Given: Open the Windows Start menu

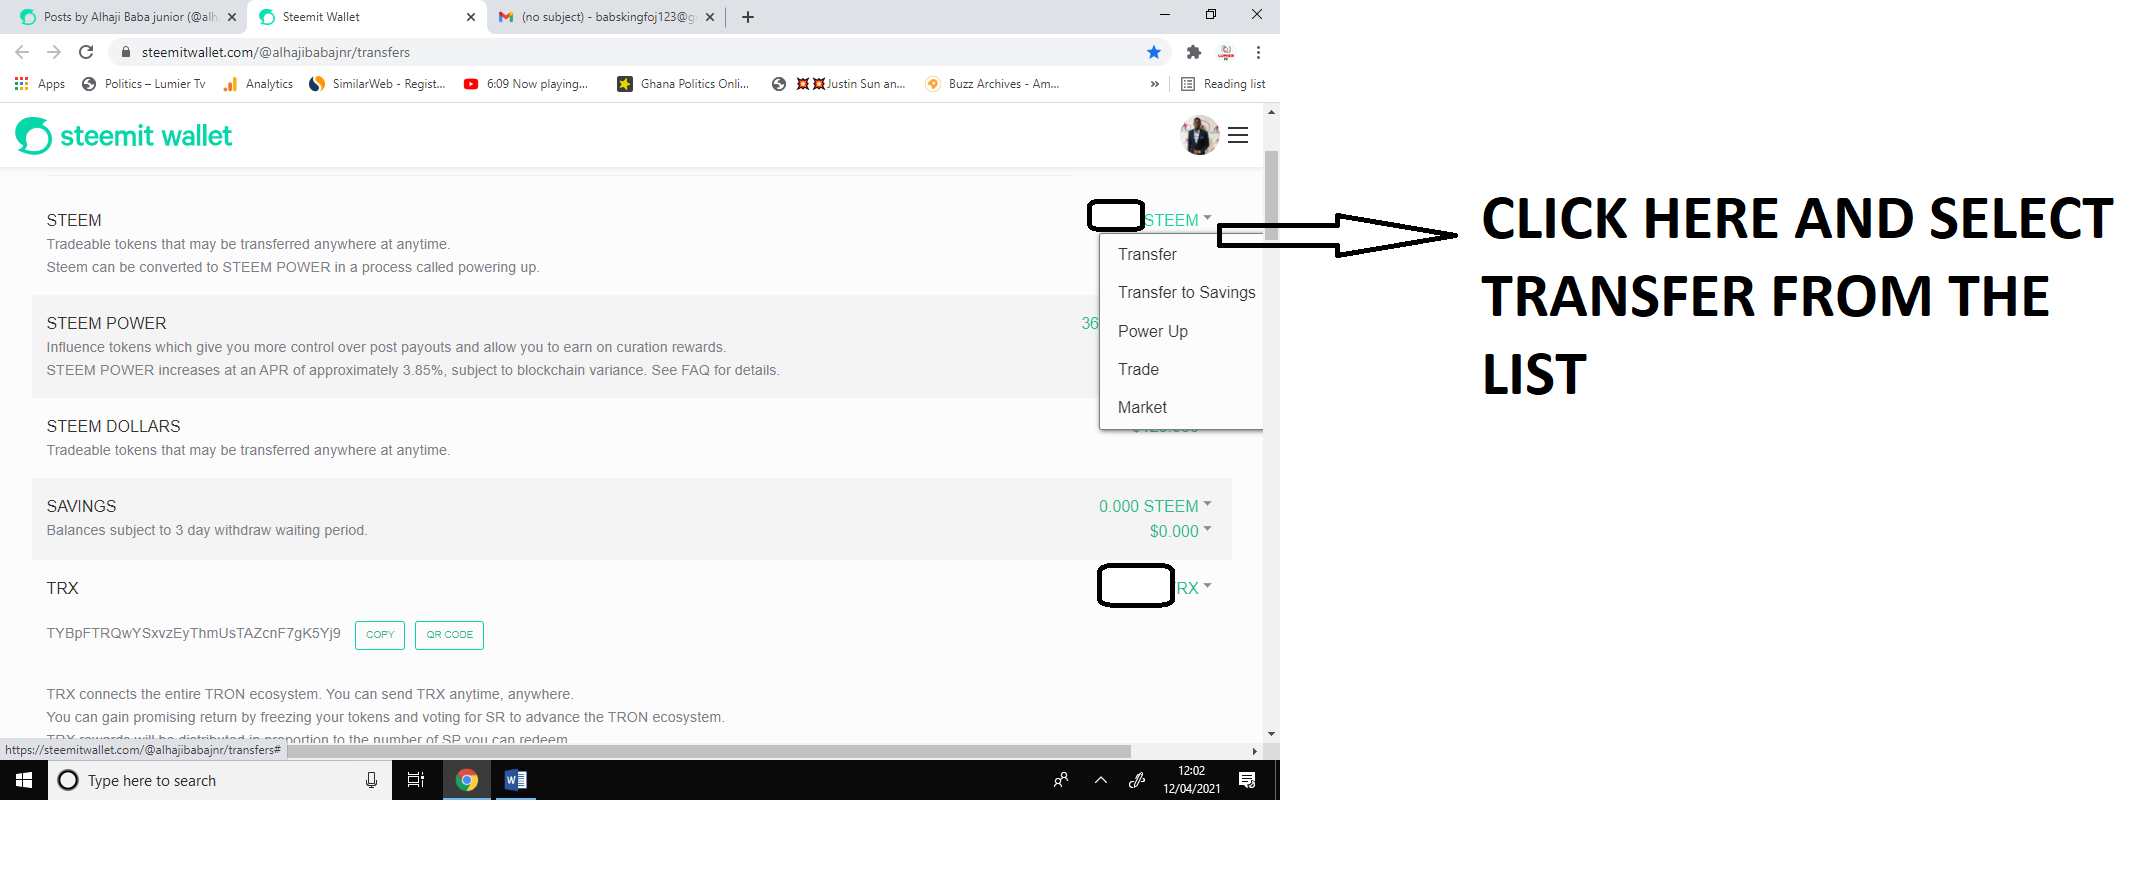Looking at the screenshot, I should click(24, 780).
